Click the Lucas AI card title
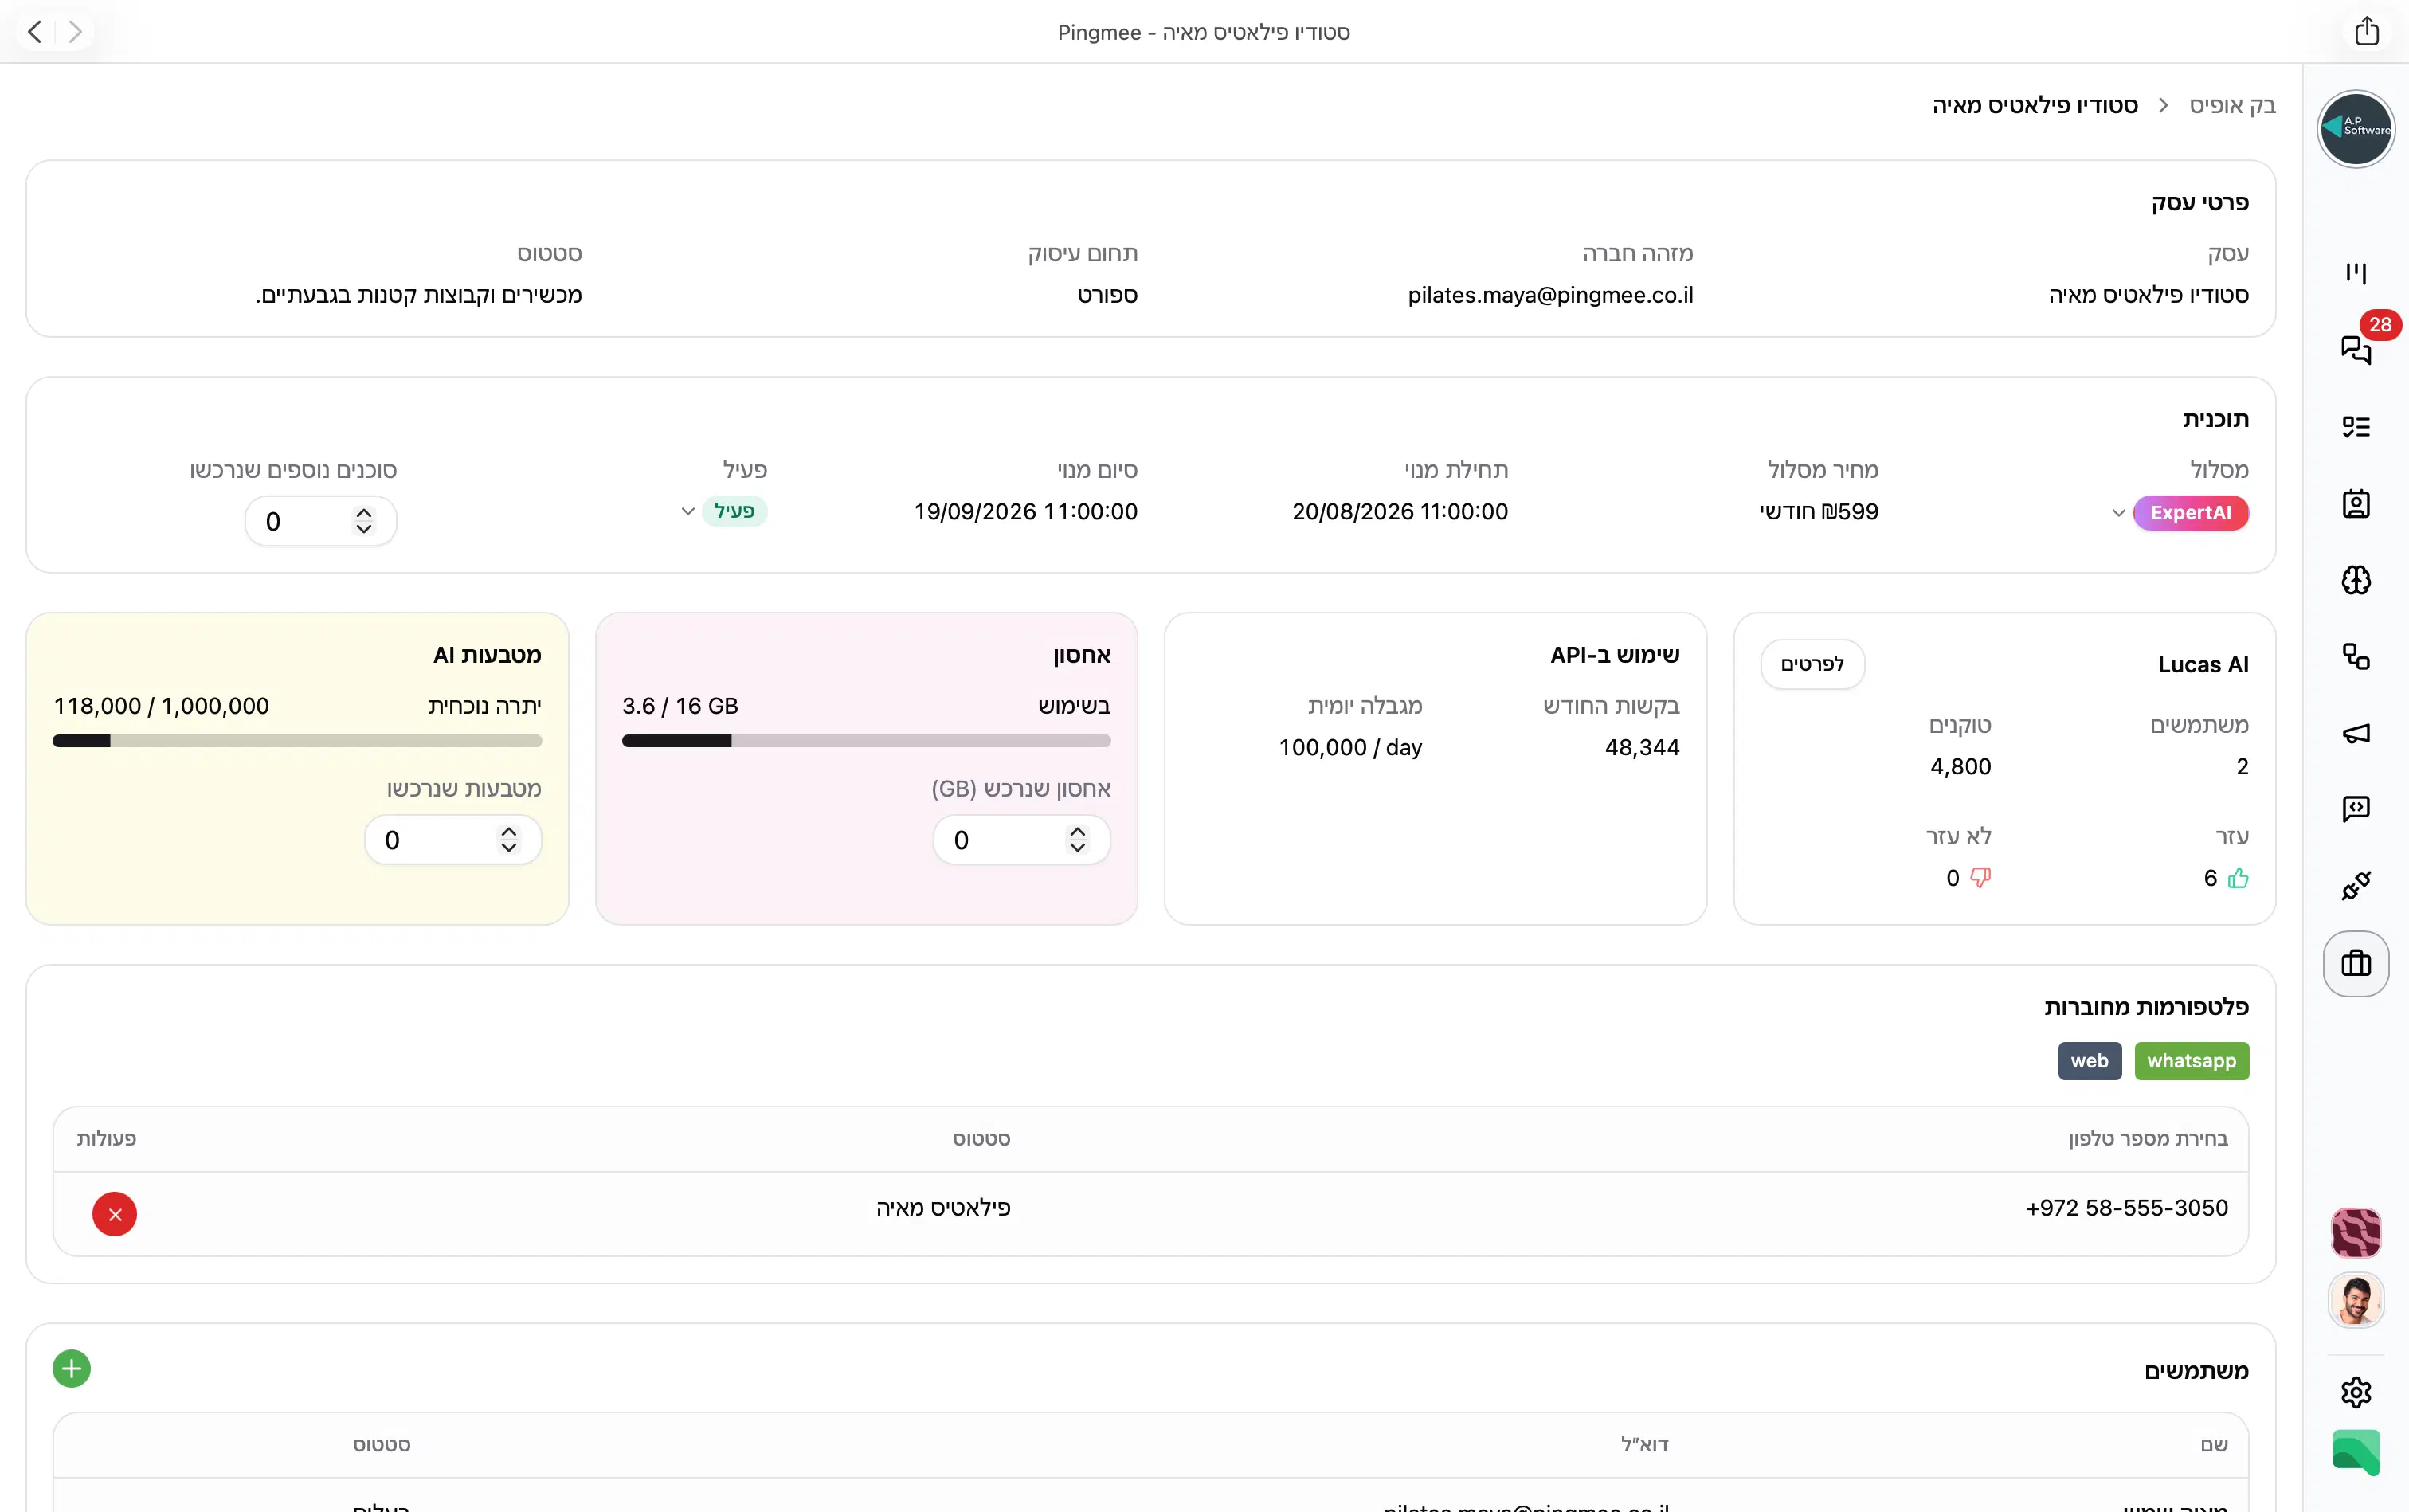The width and height of the screenshot is (2409, 1512). (x=2203, y=665)
